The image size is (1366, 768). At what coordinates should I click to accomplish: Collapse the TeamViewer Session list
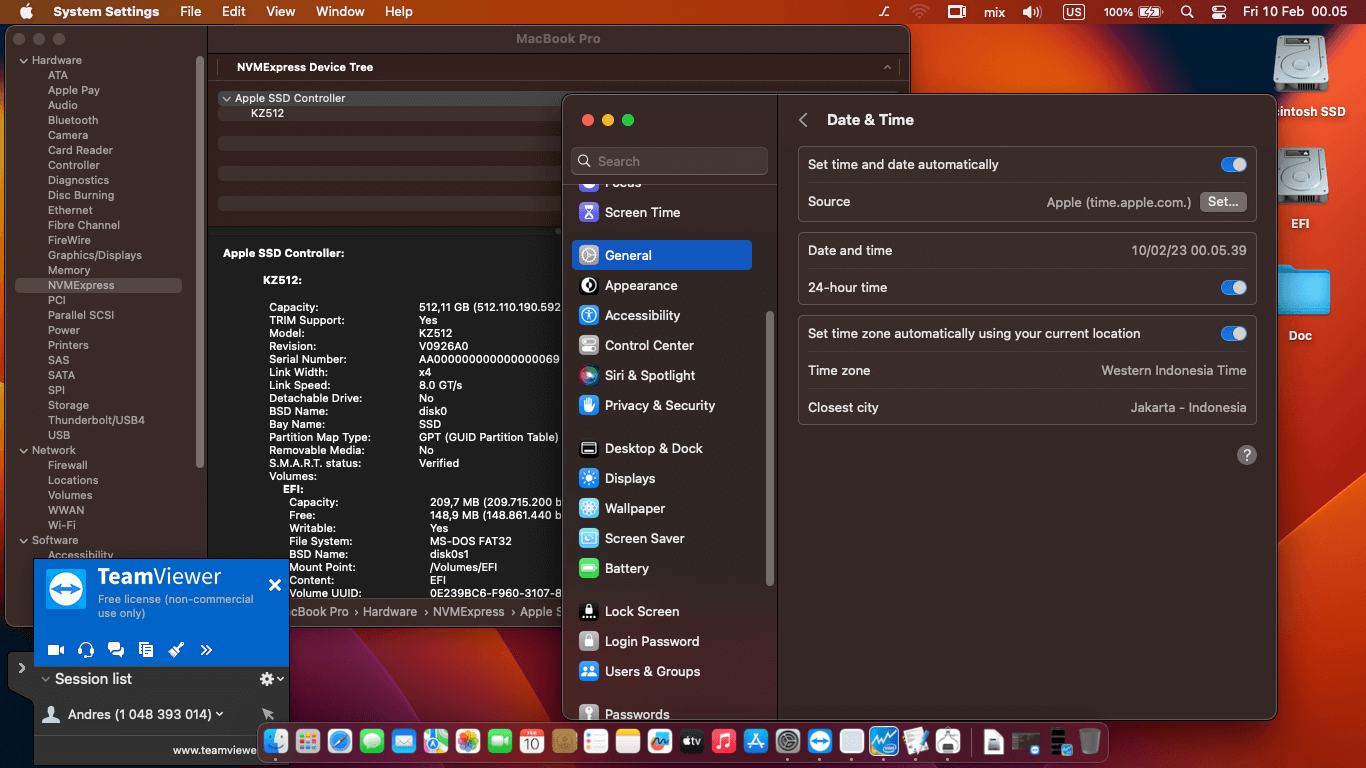point(46,679)
